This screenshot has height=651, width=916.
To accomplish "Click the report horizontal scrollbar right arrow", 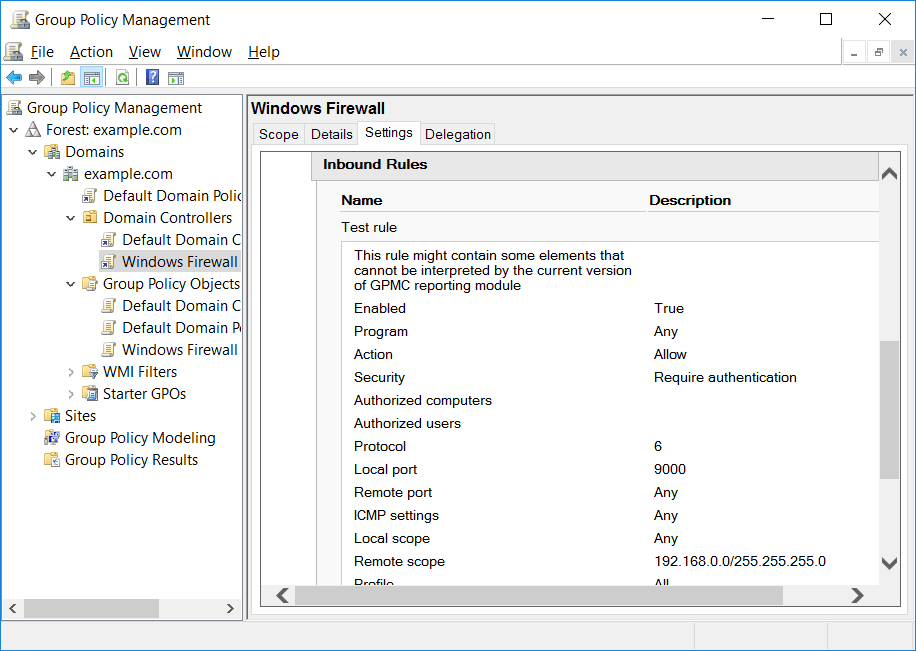I will point(857,595).
